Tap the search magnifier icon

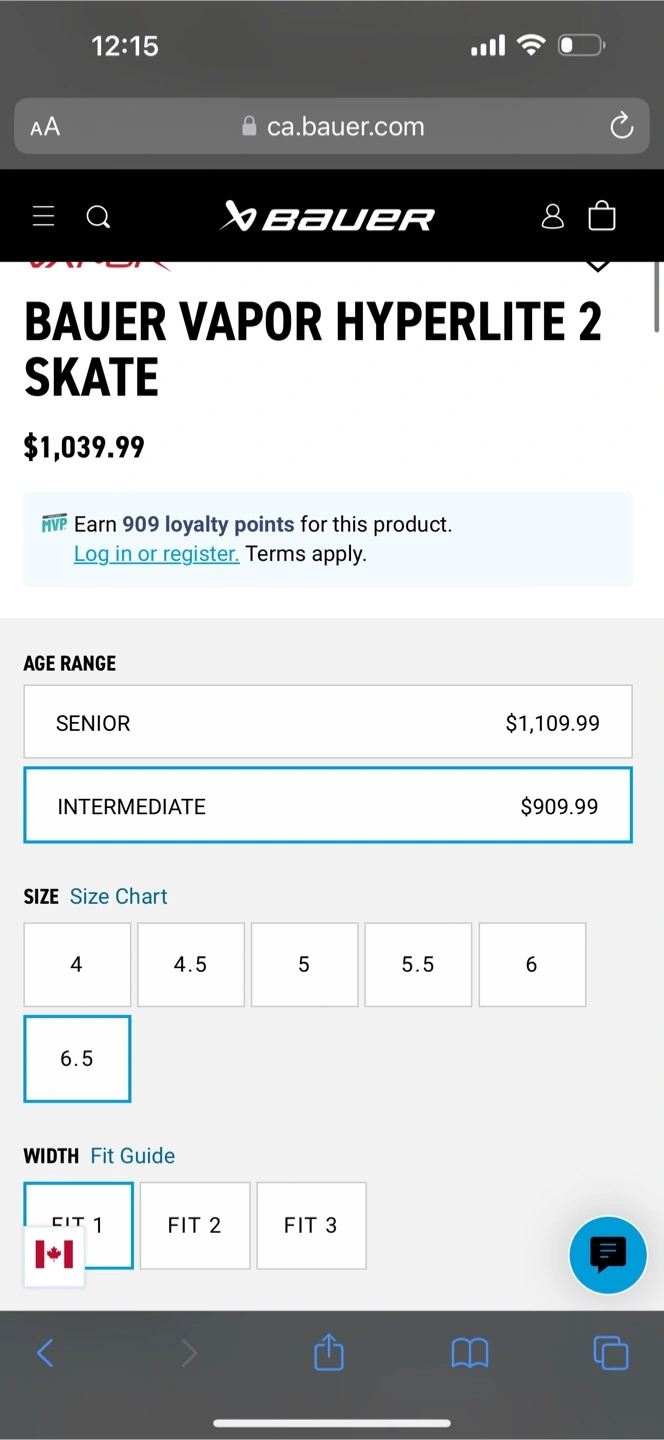98,217
